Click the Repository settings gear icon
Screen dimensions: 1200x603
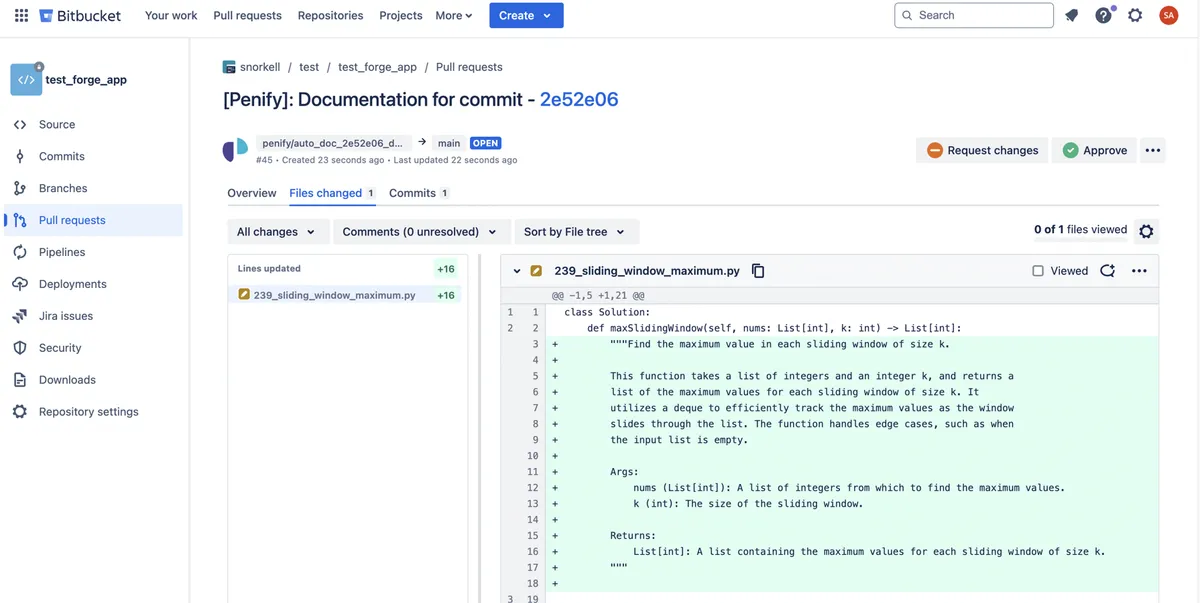[x=20, y=413]
